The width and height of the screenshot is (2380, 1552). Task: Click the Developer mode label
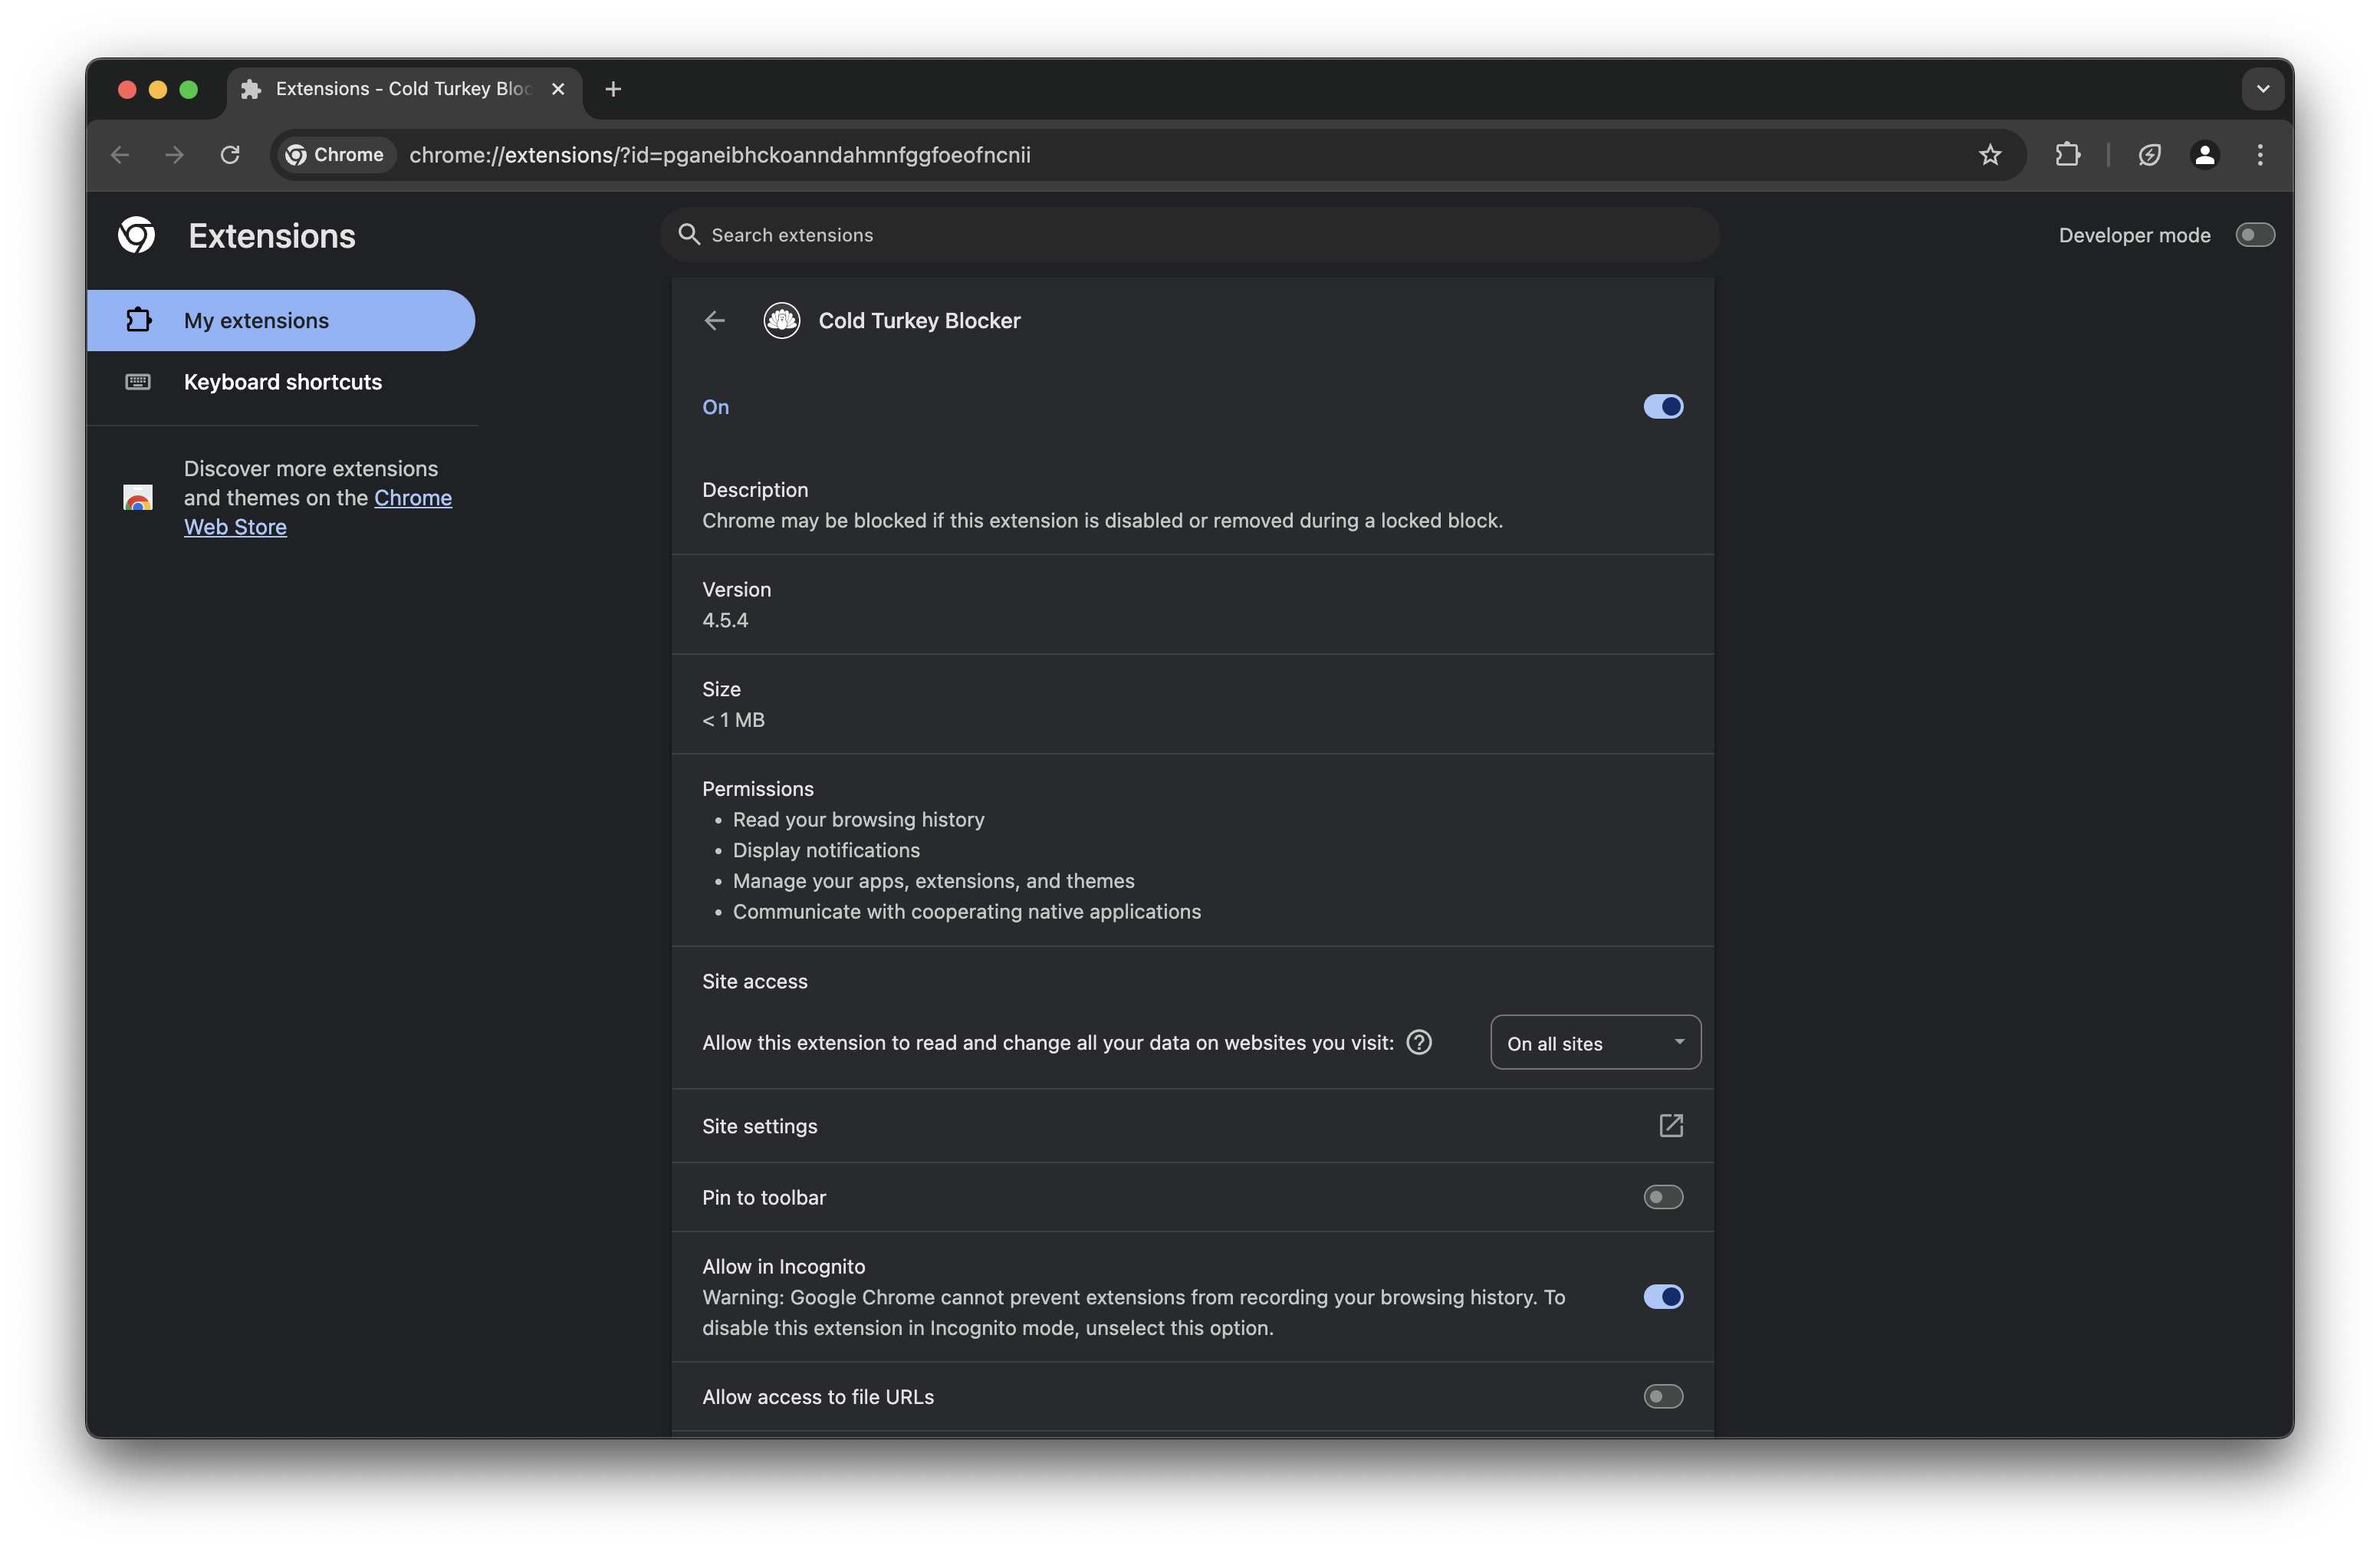click(2134, 235)
